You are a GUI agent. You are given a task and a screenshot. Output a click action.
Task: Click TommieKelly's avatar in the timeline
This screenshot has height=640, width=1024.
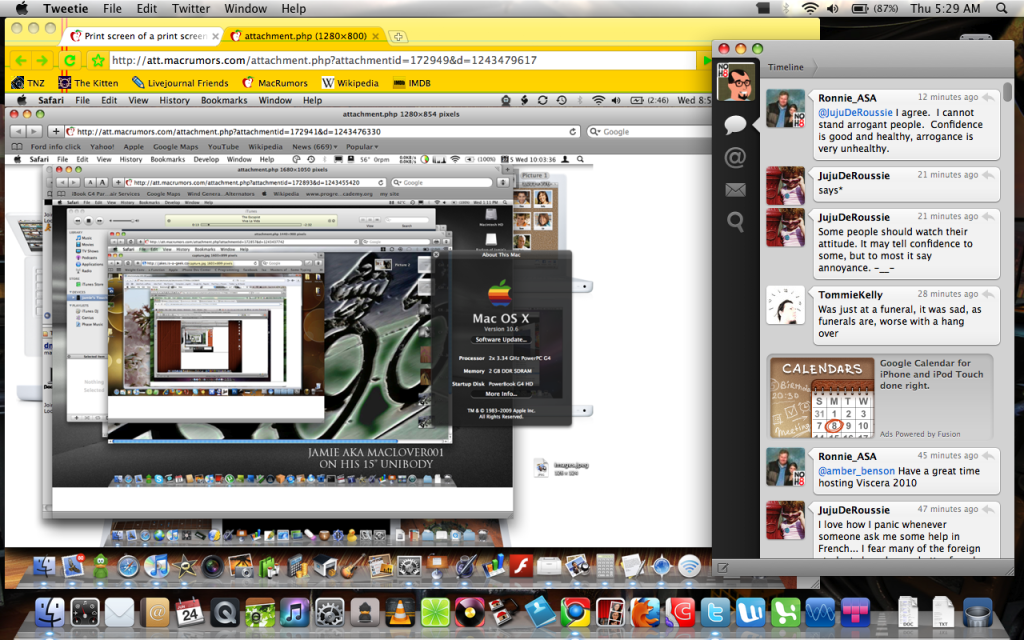785,305
